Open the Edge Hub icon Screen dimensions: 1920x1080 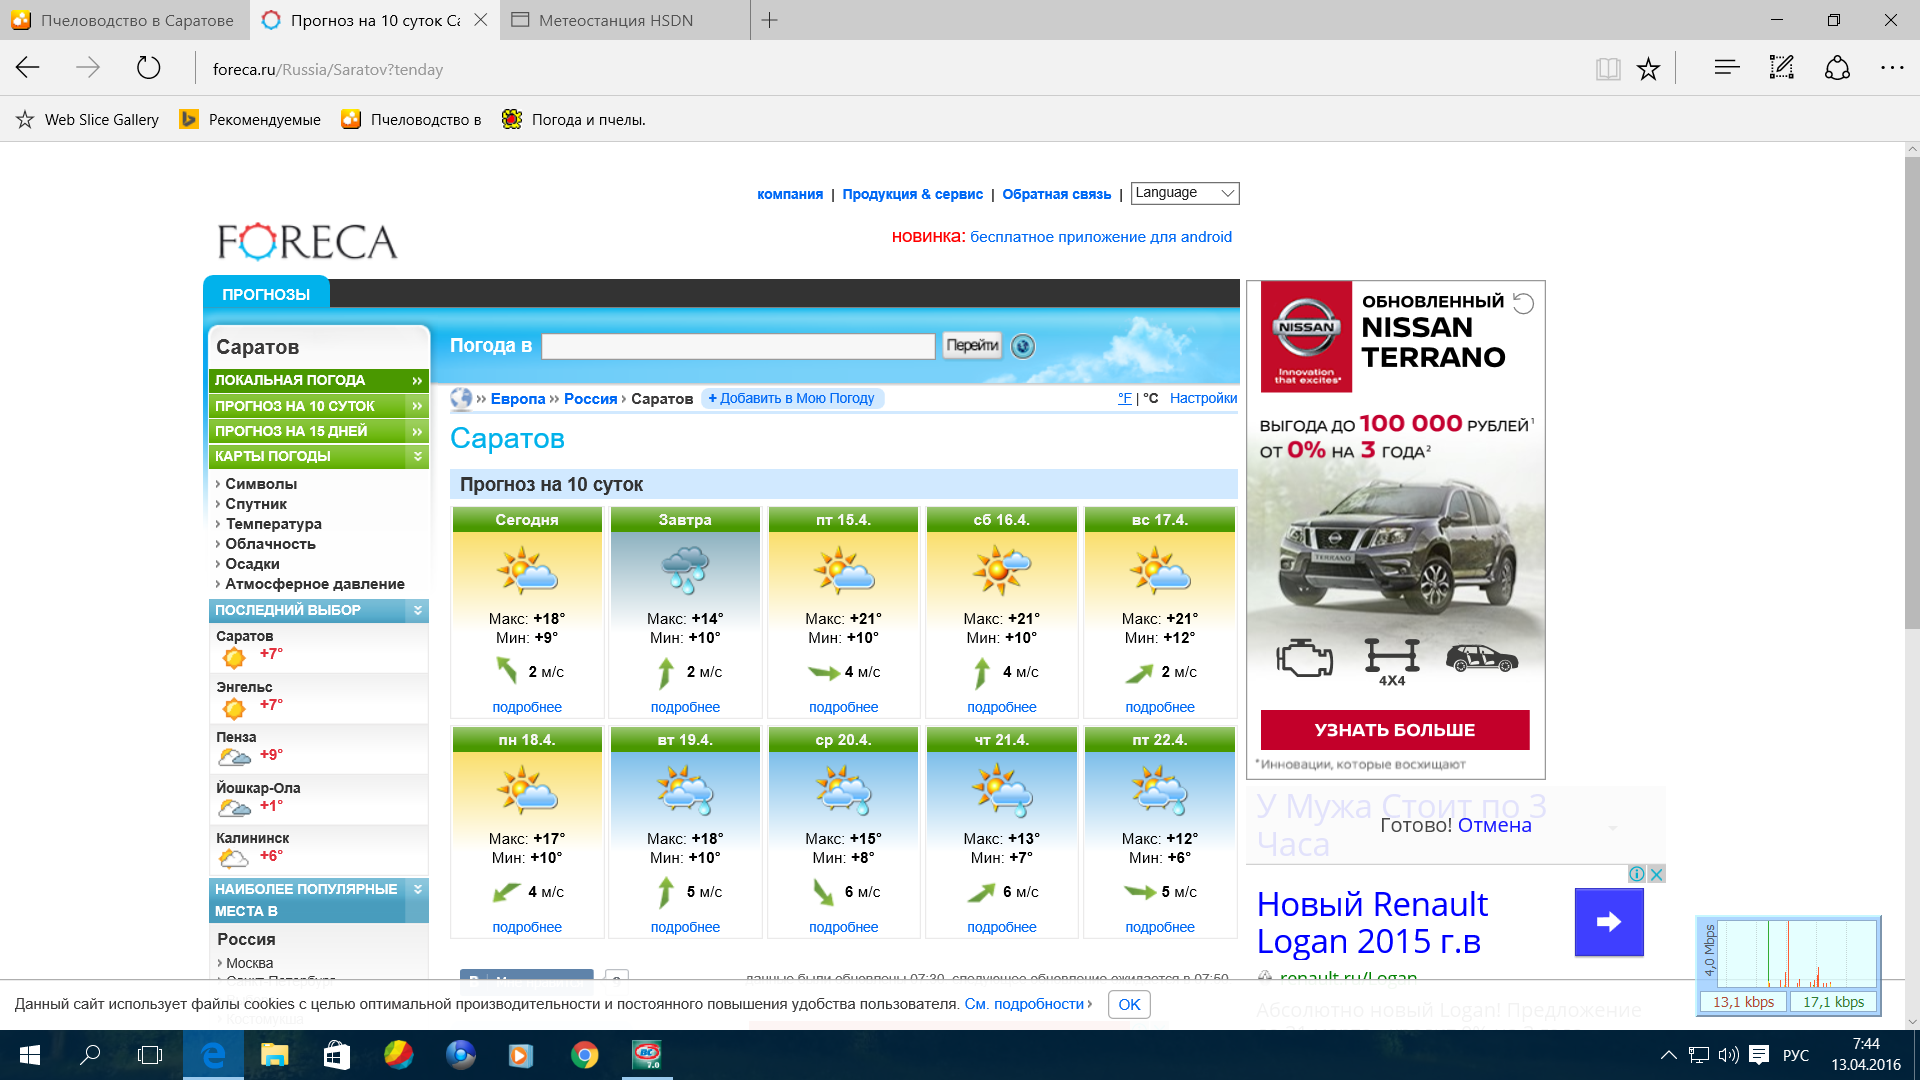click(x=1726, y=68)
